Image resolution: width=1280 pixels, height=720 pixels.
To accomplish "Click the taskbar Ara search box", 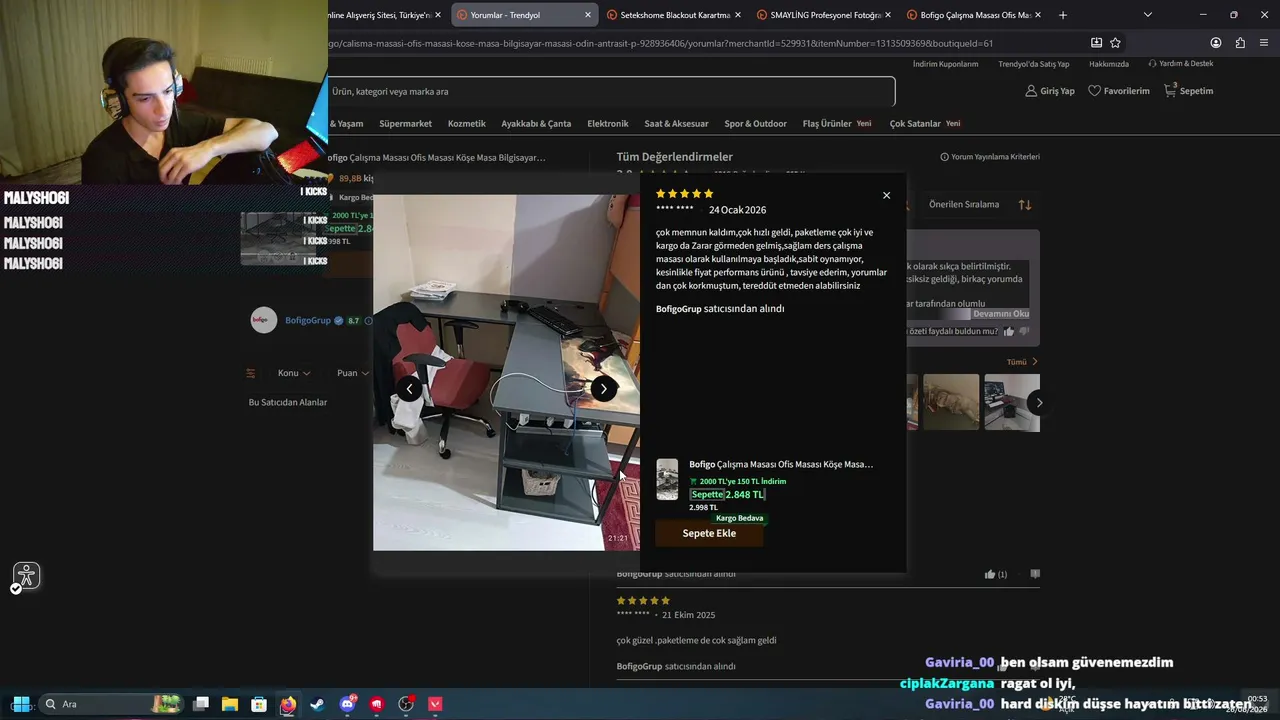I will coord(113,704).
